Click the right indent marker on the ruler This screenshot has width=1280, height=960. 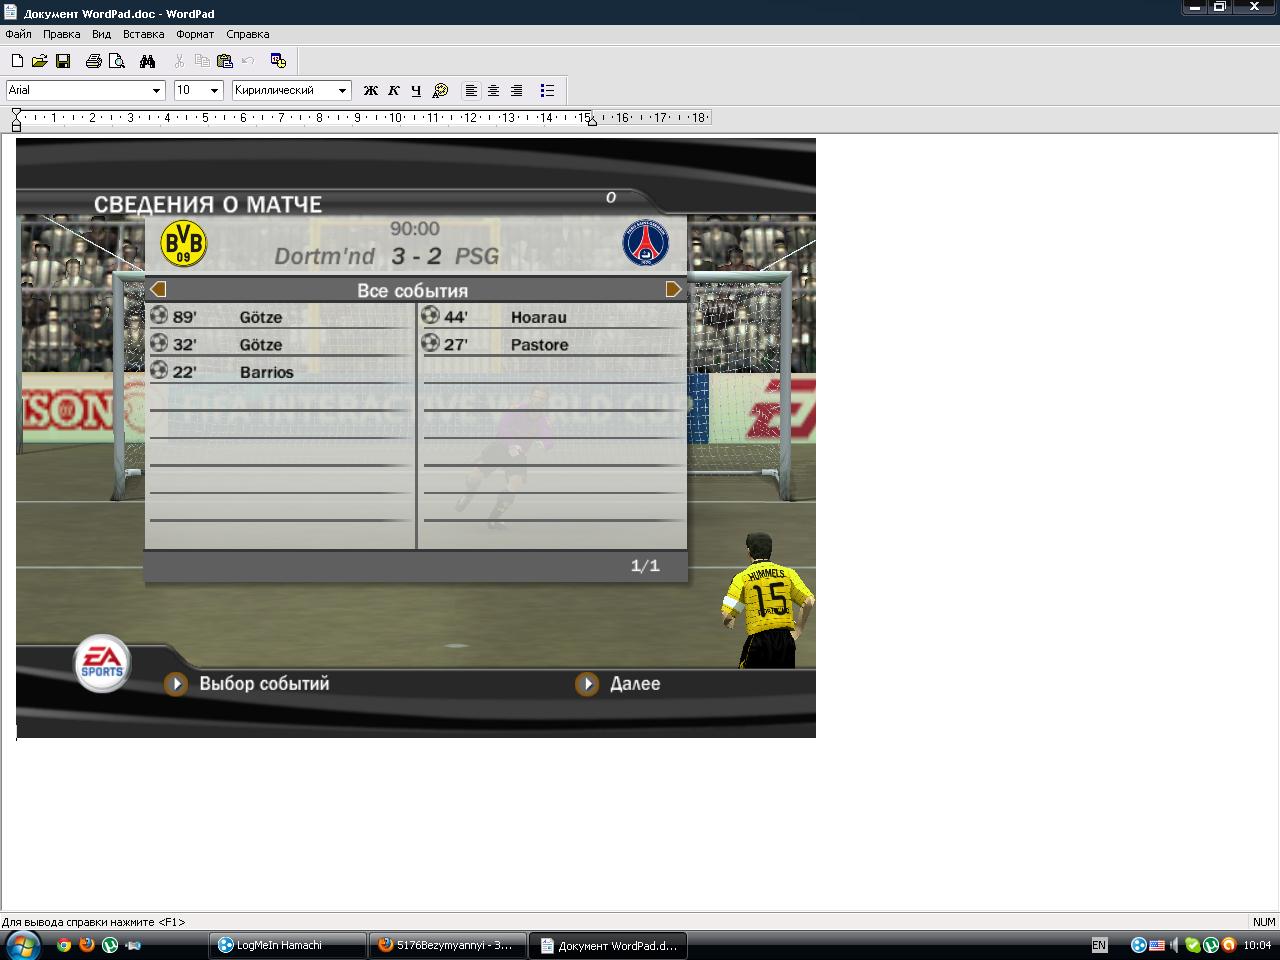tap(592, 121)
